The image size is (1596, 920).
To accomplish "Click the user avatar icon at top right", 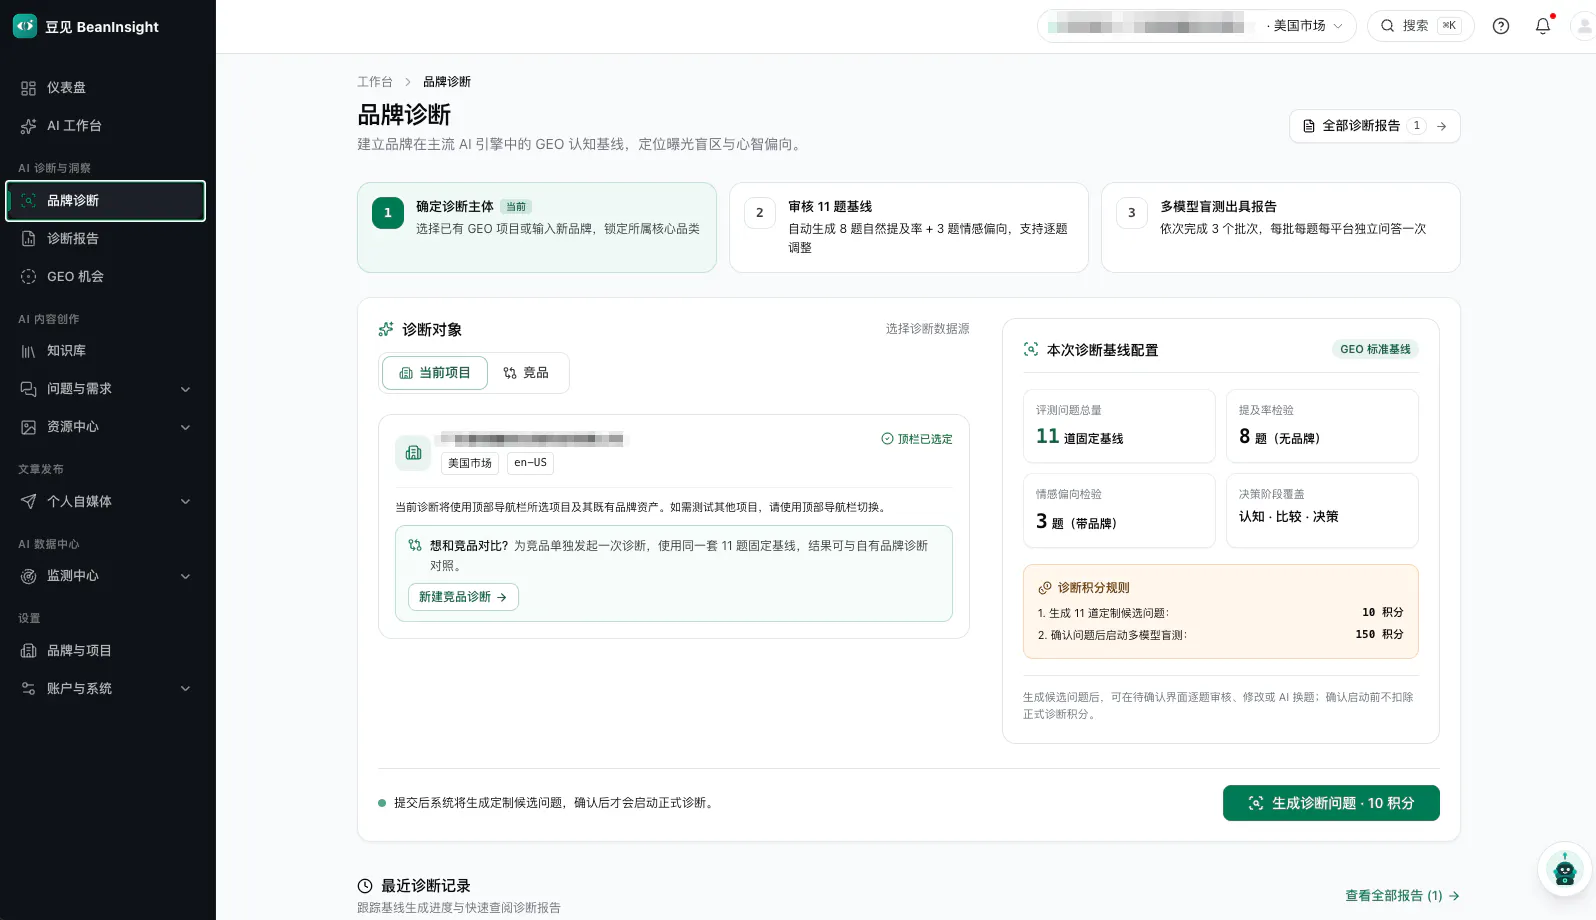I will 1584,26.
